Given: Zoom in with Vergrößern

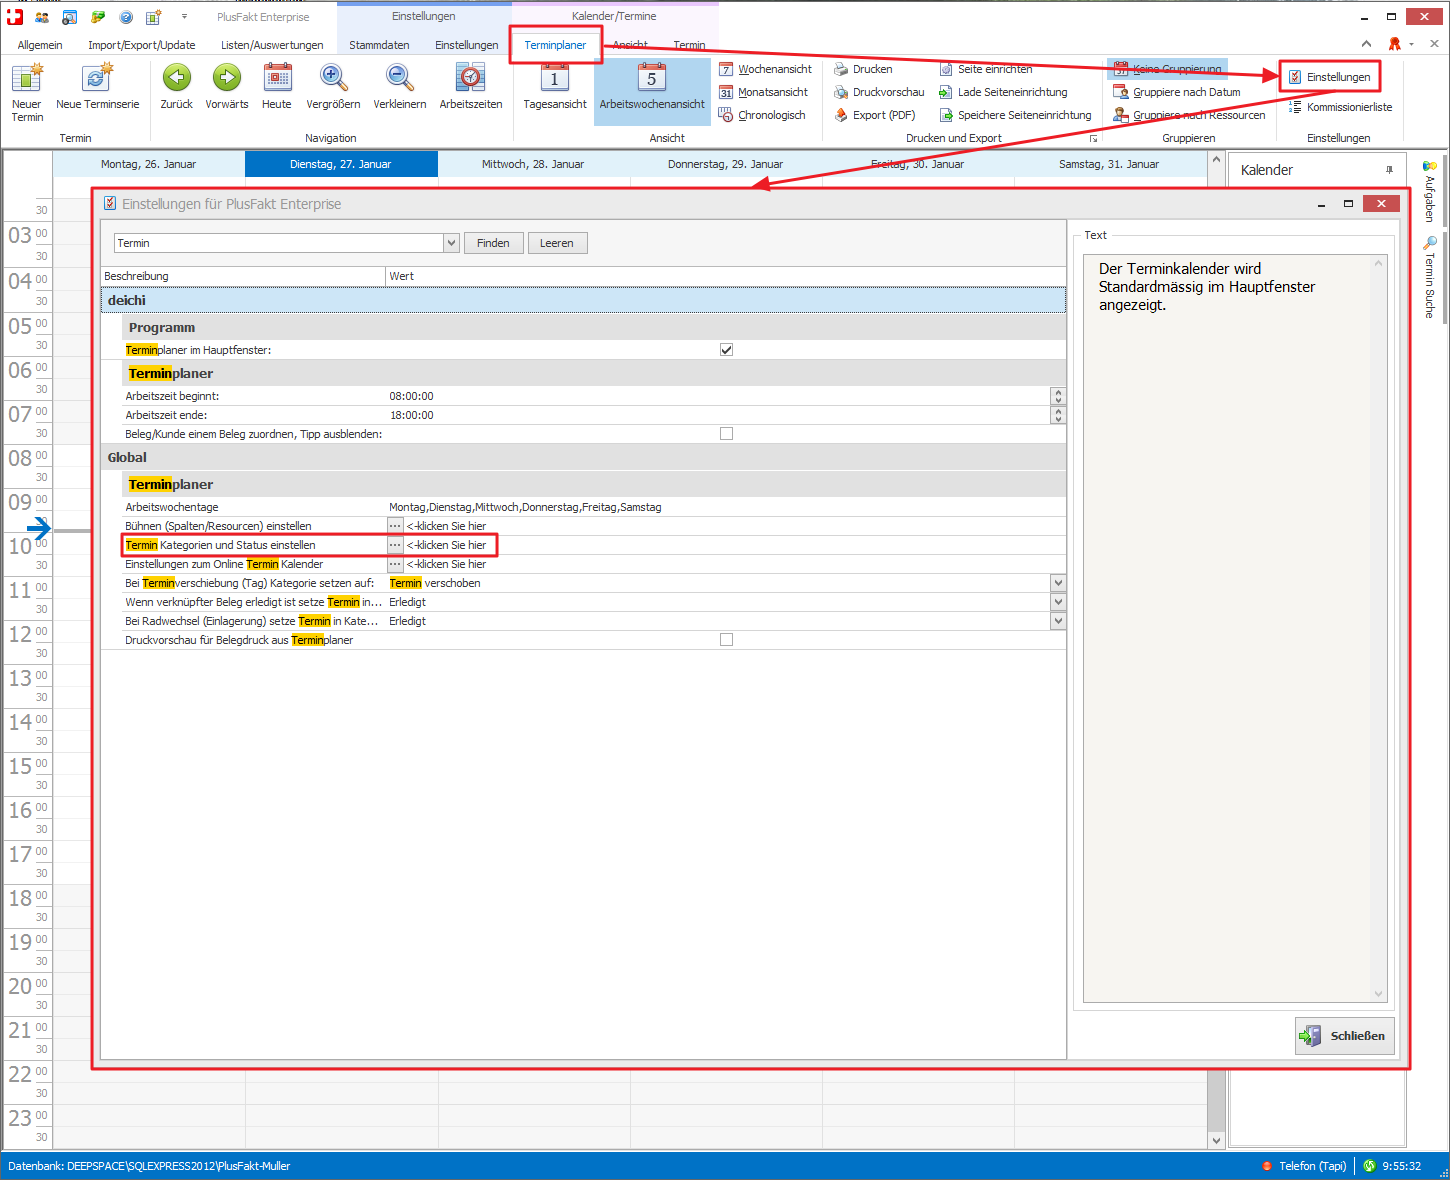Looking at the screenshot, I should point(333,86).
